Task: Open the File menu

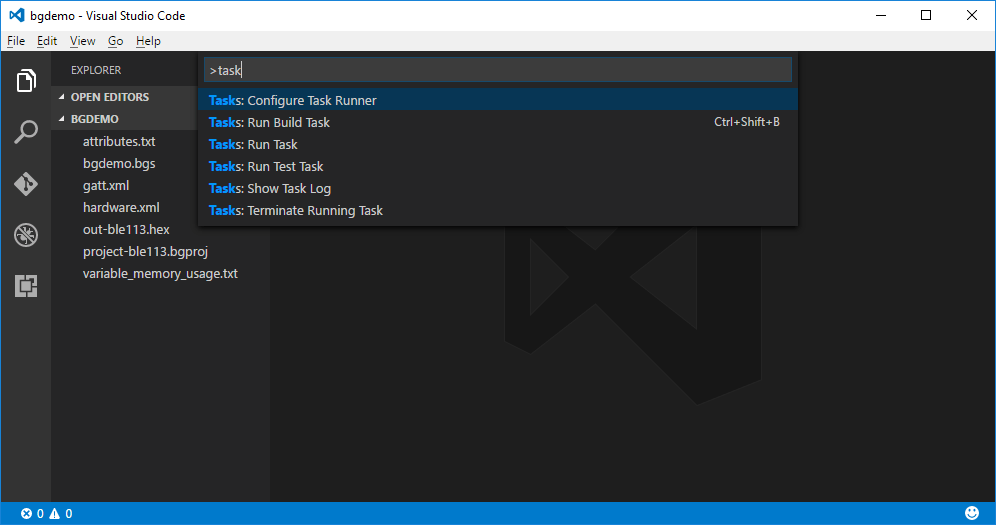Action: tap(16, 41)
